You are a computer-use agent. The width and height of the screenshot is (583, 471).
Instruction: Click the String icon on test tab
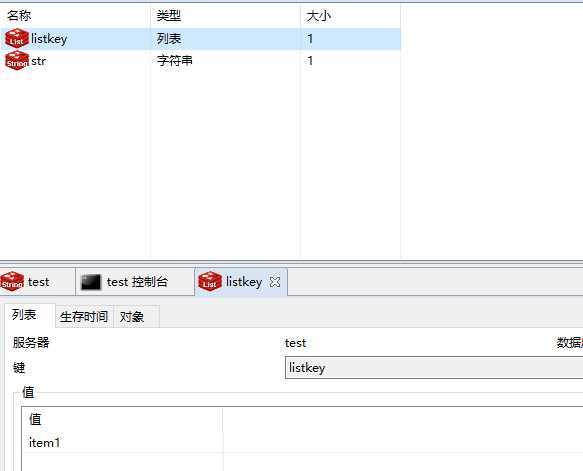pos(12,281)
